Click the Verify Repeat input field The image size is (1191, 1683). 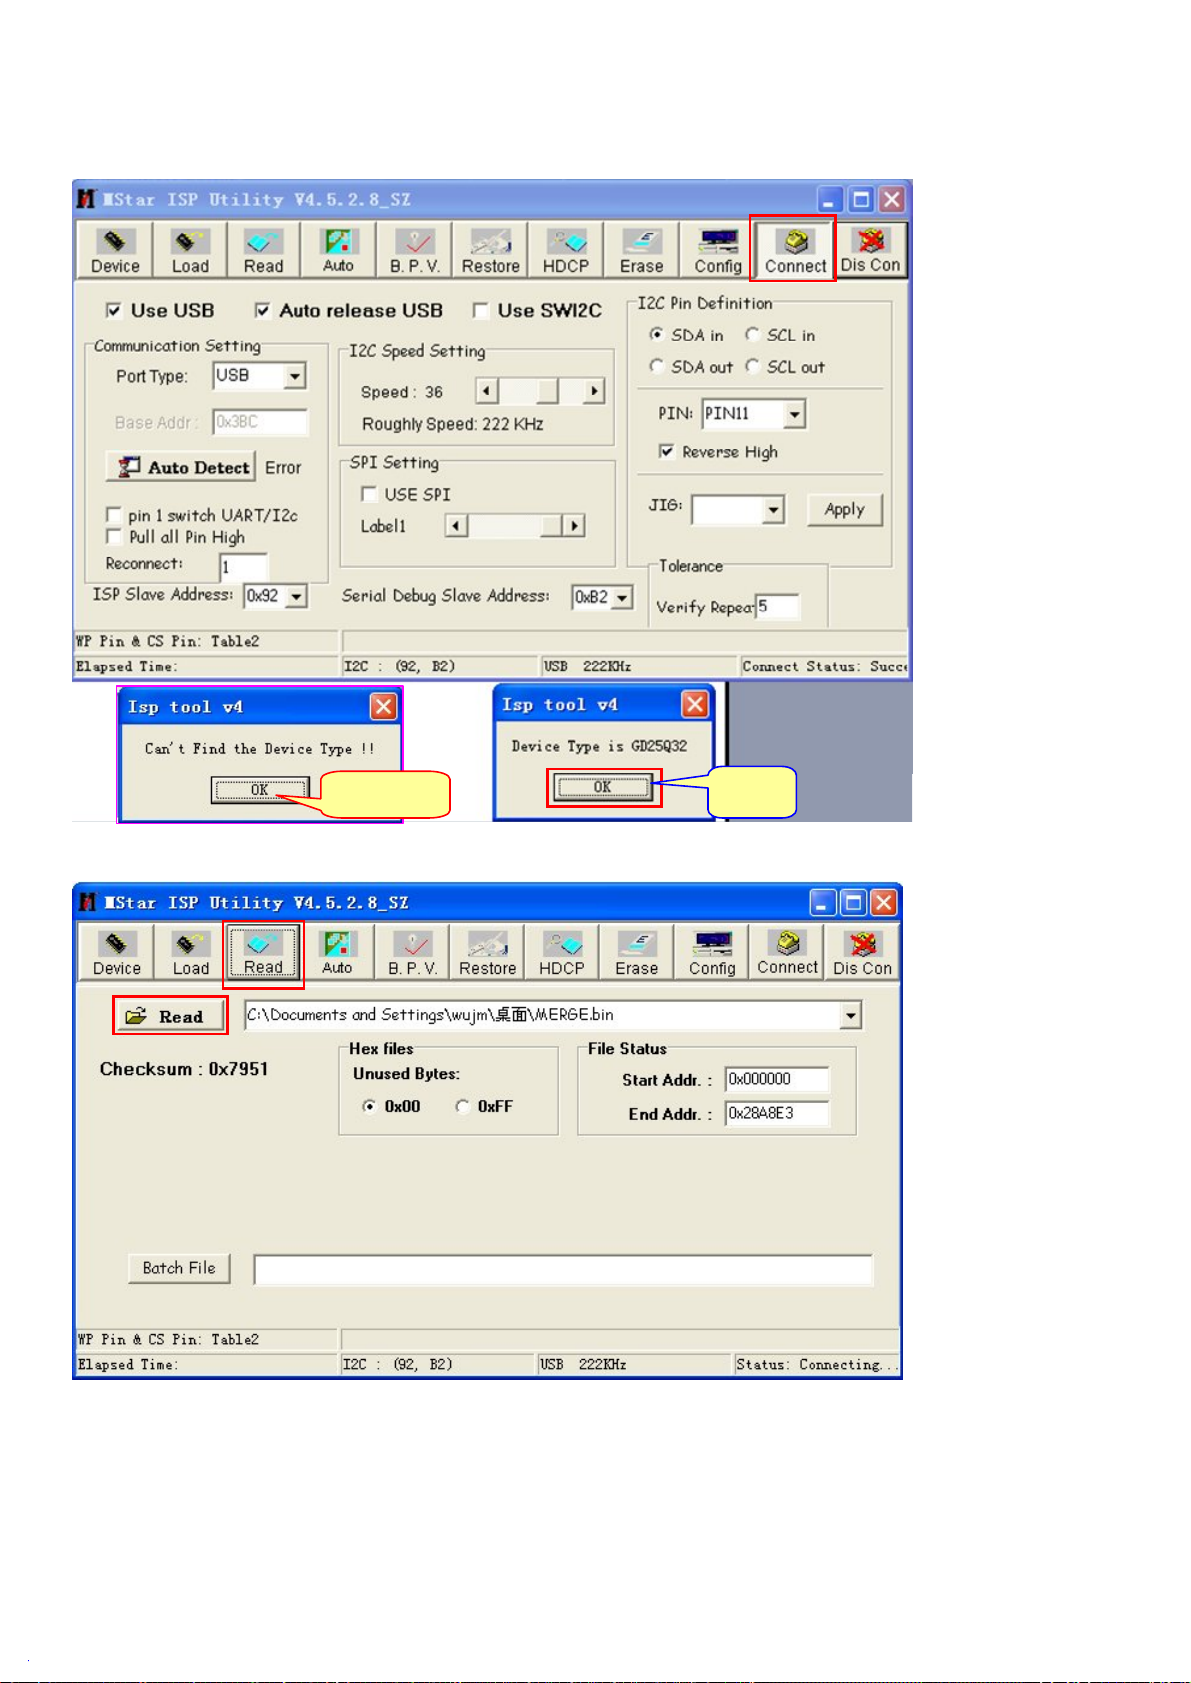point(777,607)
